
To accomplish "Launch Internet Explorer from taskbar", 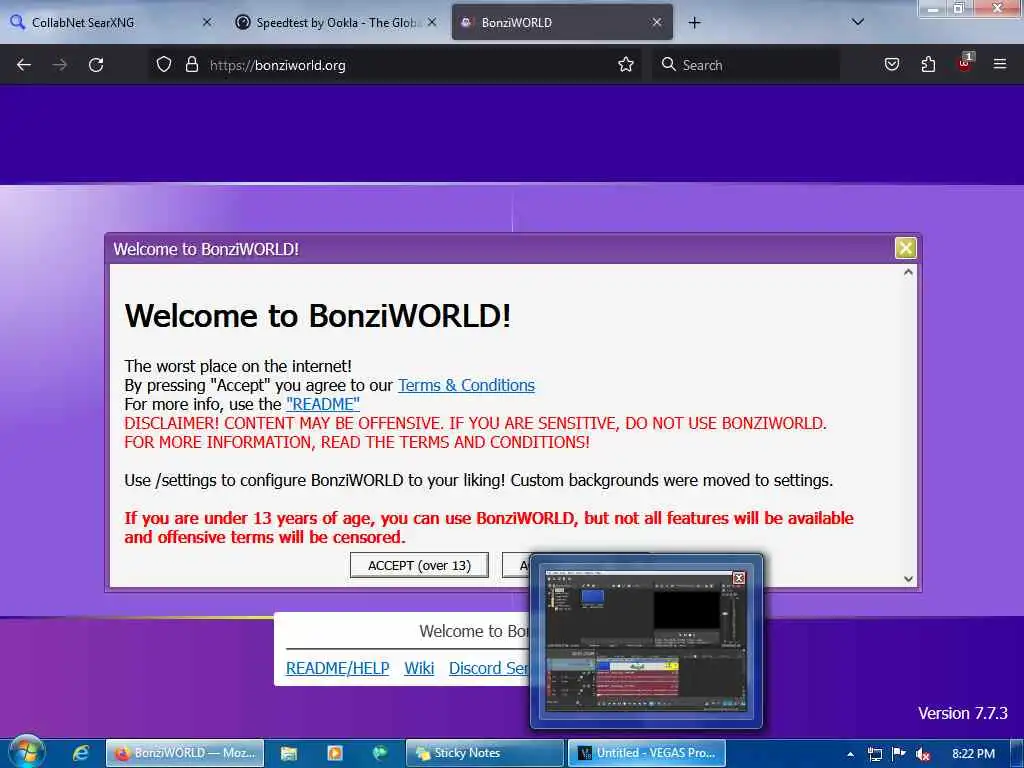I will tap(80, 753).
